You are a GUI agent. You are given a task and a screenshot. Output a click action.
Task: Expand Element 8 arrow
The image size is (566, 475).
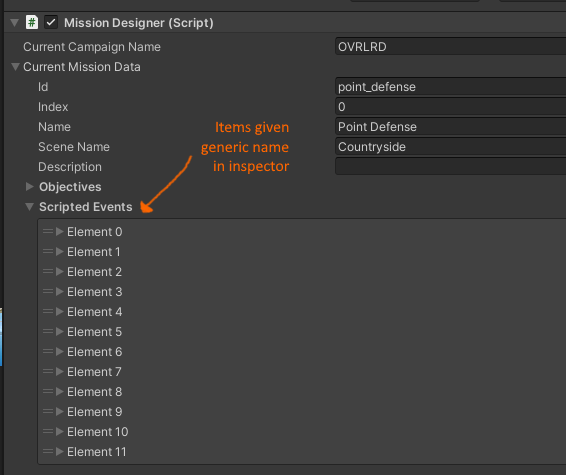[x=60, y=392]
